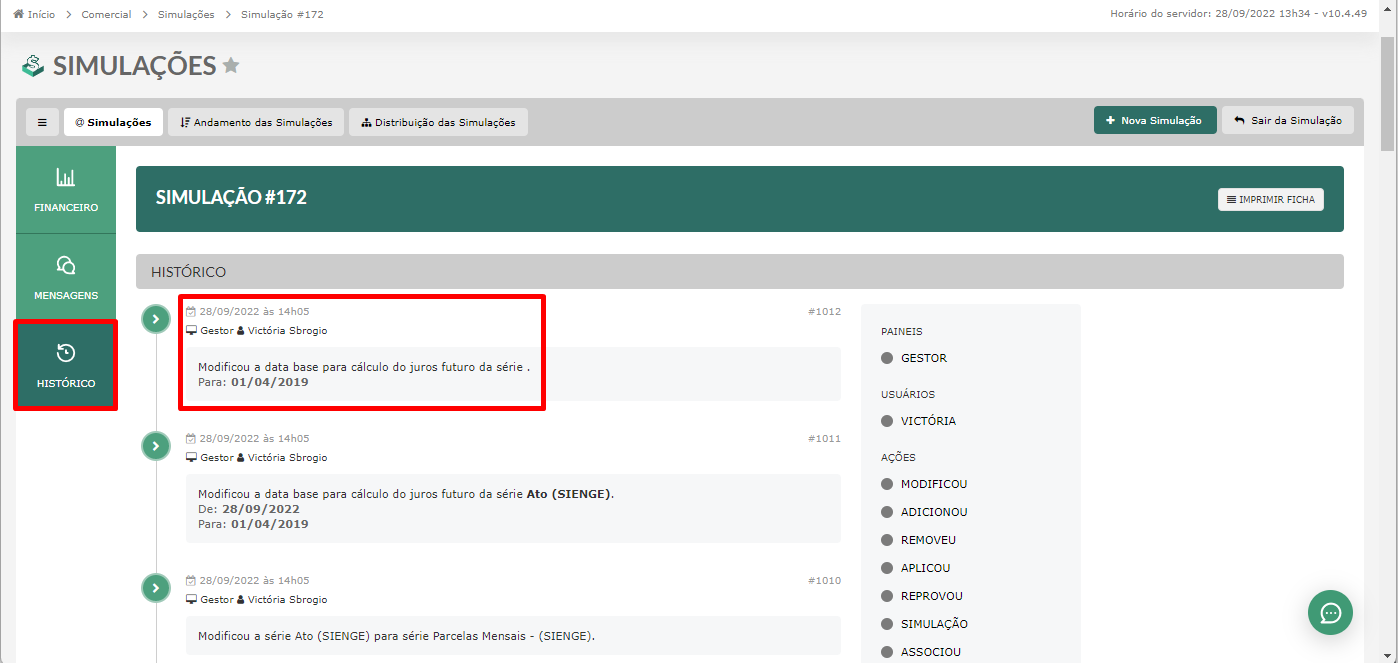Viewport: 1398px width, 663px height.
Task: Click the #1012 entry number
Action: point(824,312)
